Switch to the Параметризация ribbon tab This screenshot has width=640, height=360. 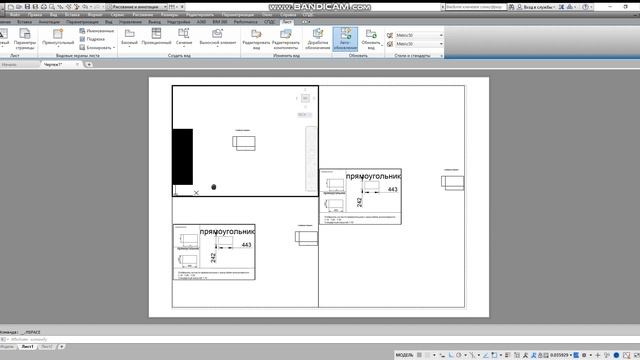tap(82, 22)
